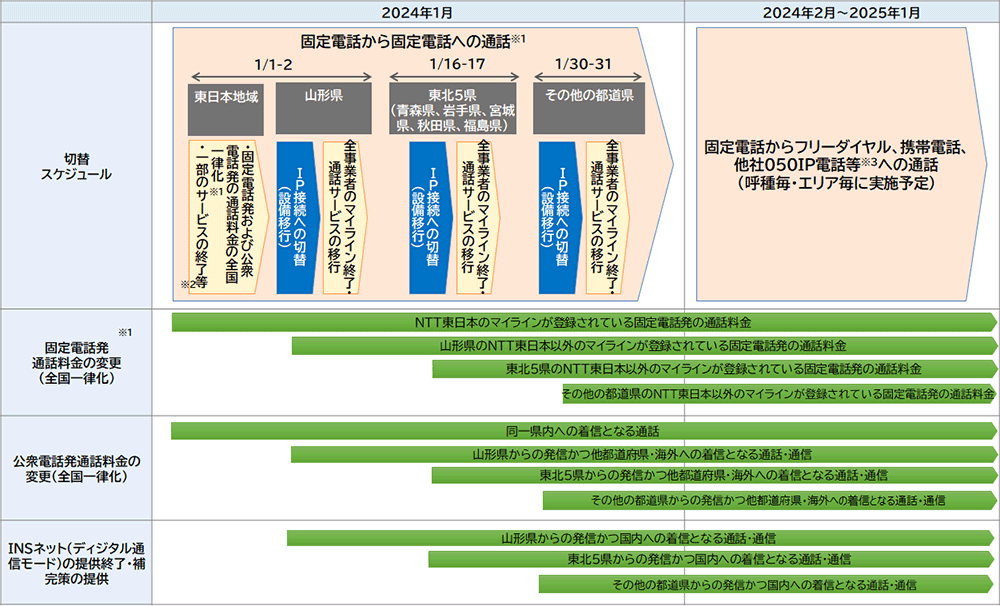Click the 切替スケジュール row label

[76, 165]
